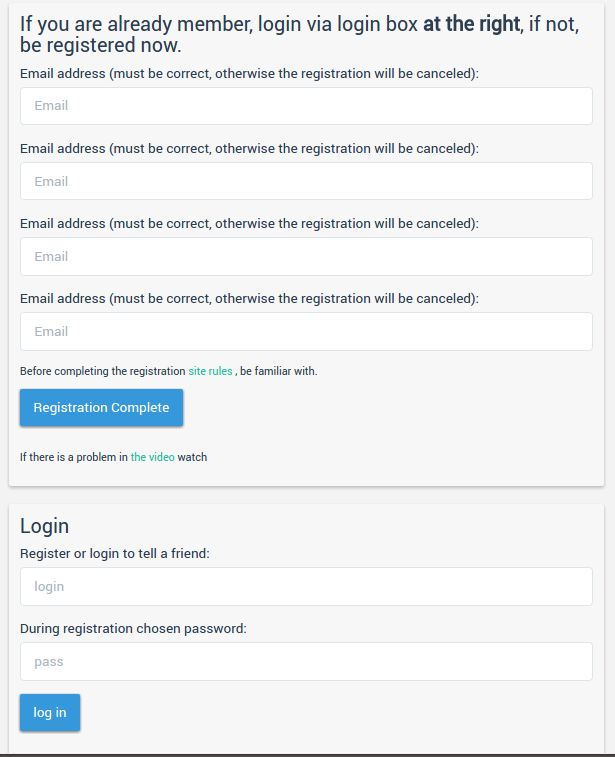Click the log in button

pyautogui.click(x=50, y=713)
